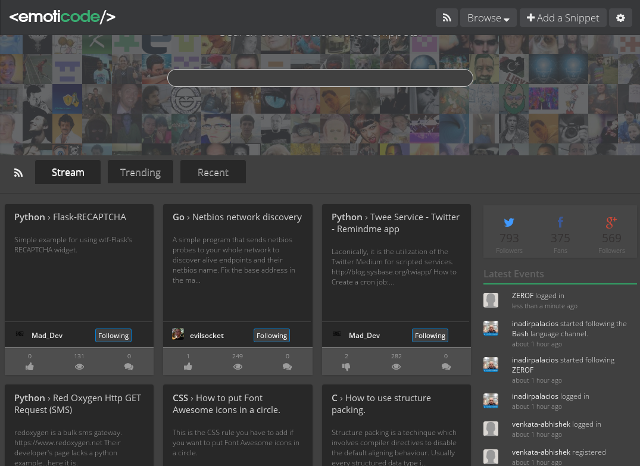Switch to the Trending tab
640x466 pixels.
[140, 172]
